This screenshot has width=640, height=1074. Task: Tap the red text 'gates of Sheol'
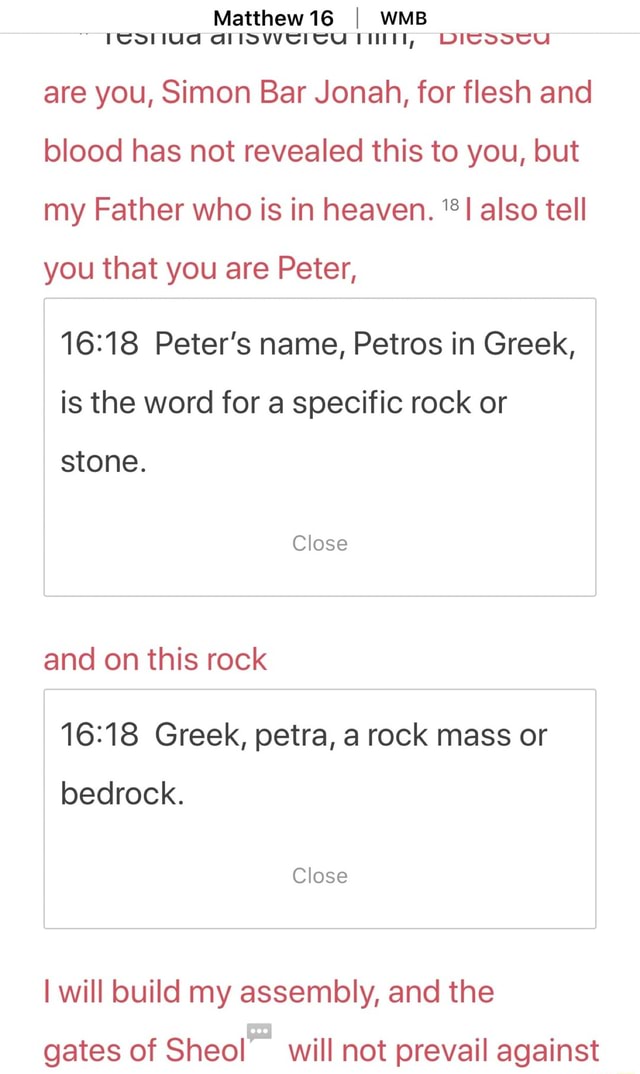tap(143, 1051)
